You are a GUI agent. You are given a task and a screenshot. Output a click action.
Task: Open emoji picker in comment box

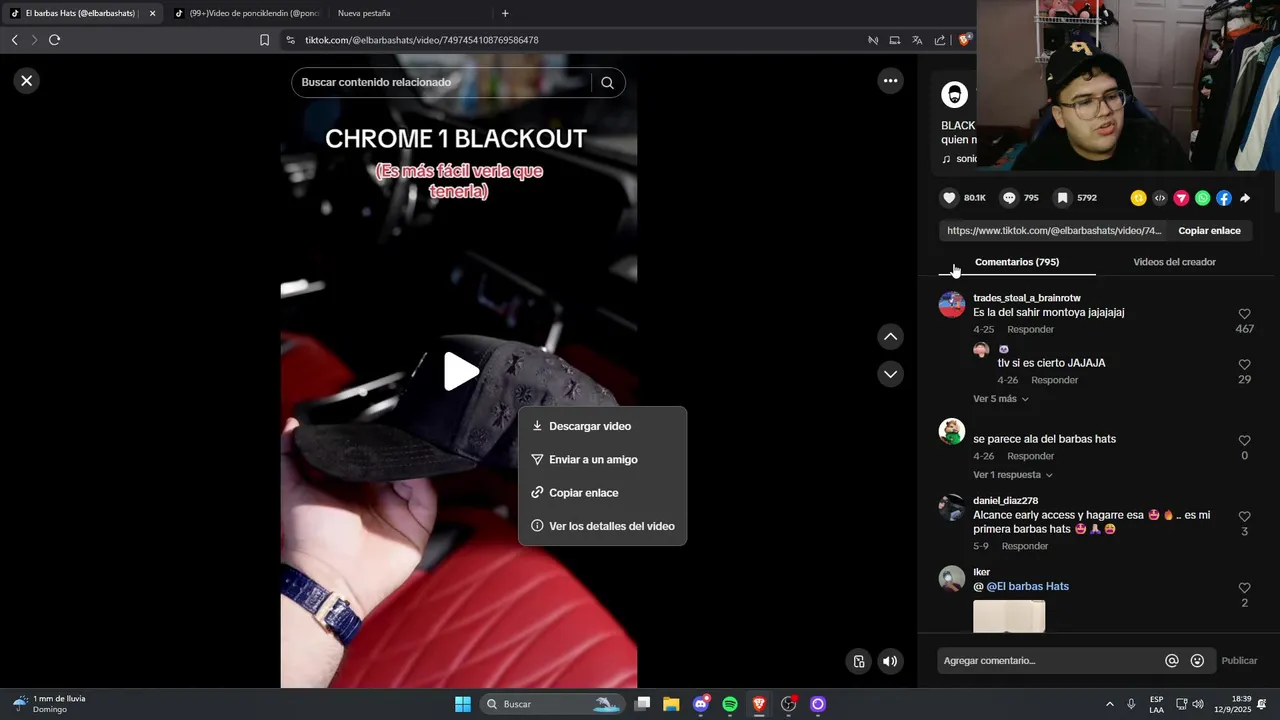[x=1197, y=661]
